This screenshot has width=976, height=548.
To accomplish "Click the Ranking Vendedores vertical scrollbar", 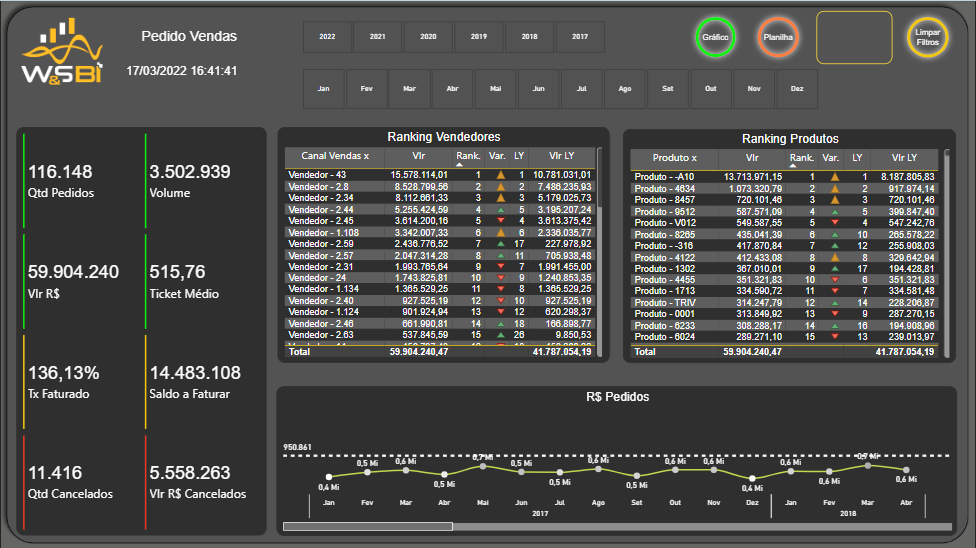I will pyautogui.click(x=599, y=177).
